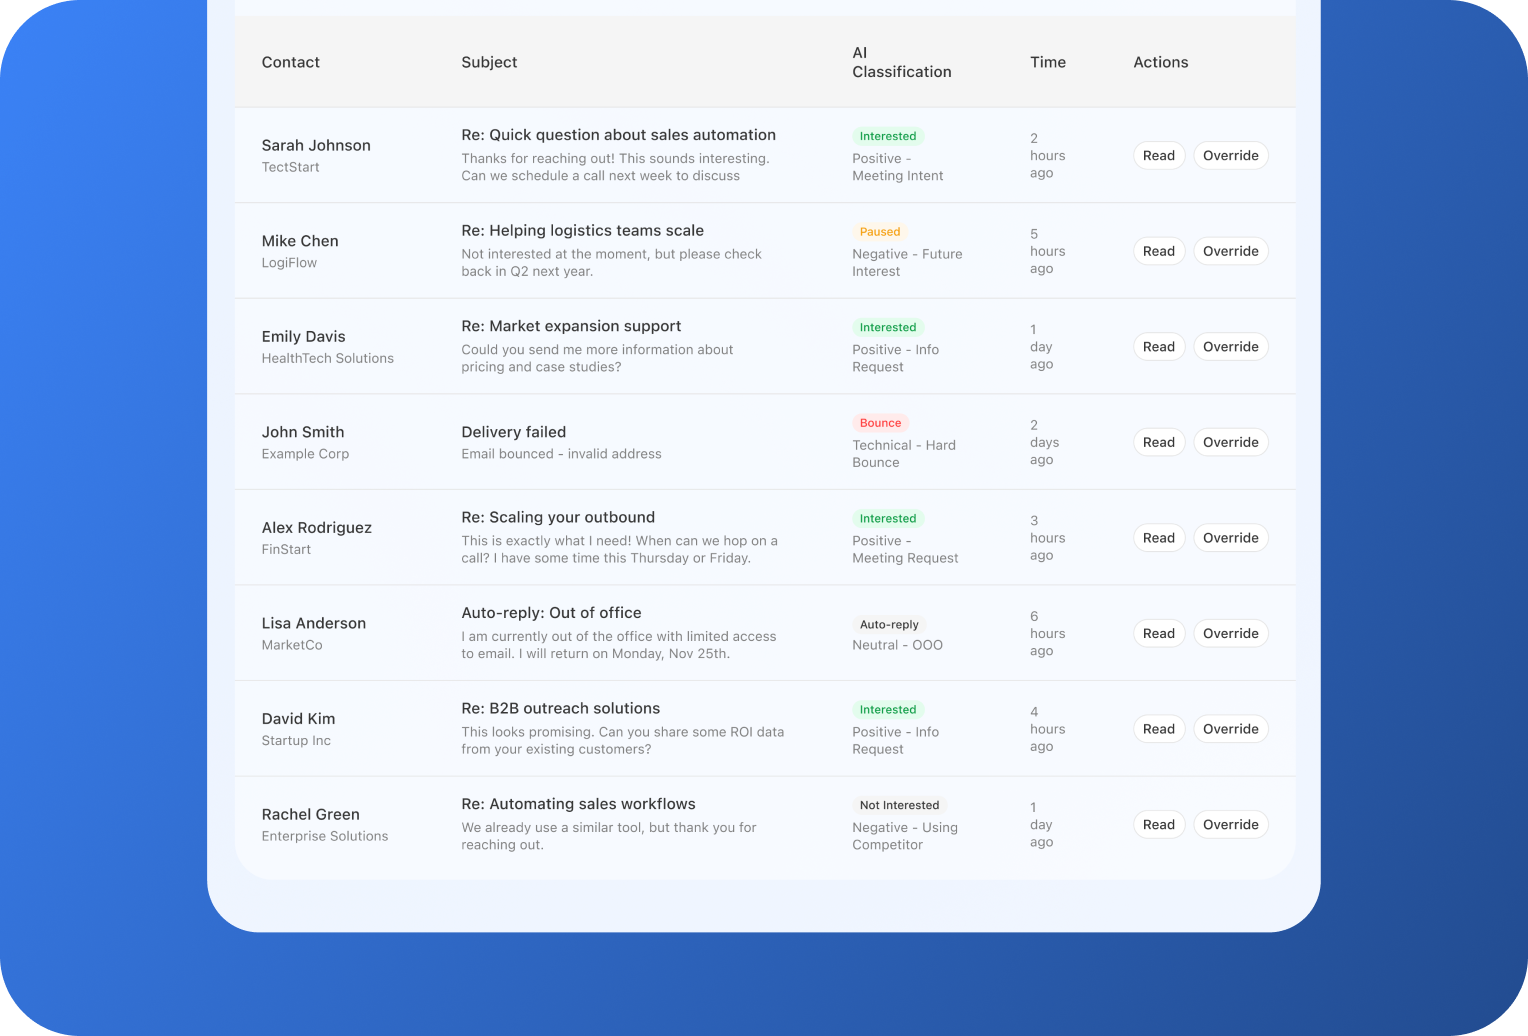Sort by the Contact column header
1528x1036 pixels.
(290, 62)
